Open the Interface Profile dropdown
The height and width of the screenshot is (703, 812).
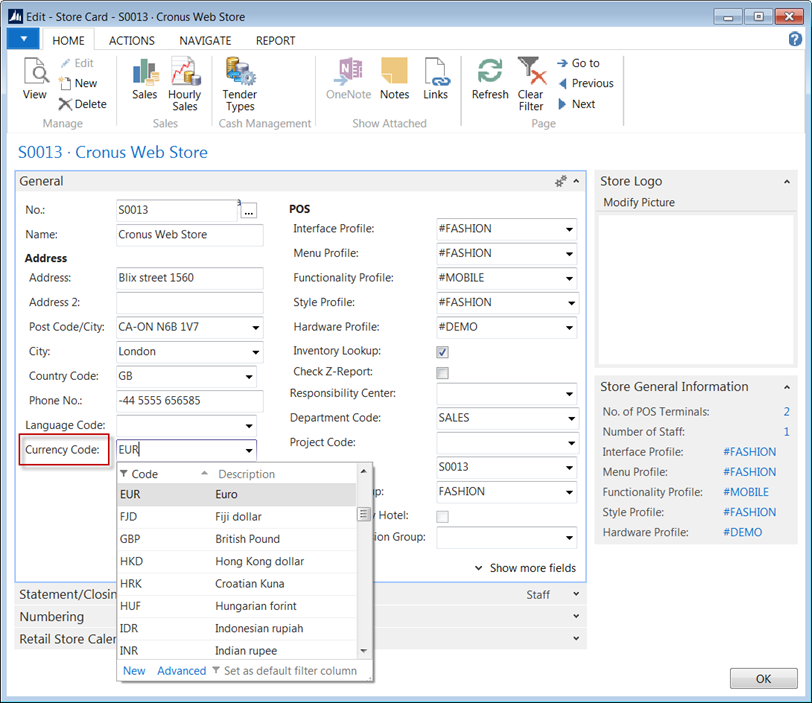[x=569, y=229]
